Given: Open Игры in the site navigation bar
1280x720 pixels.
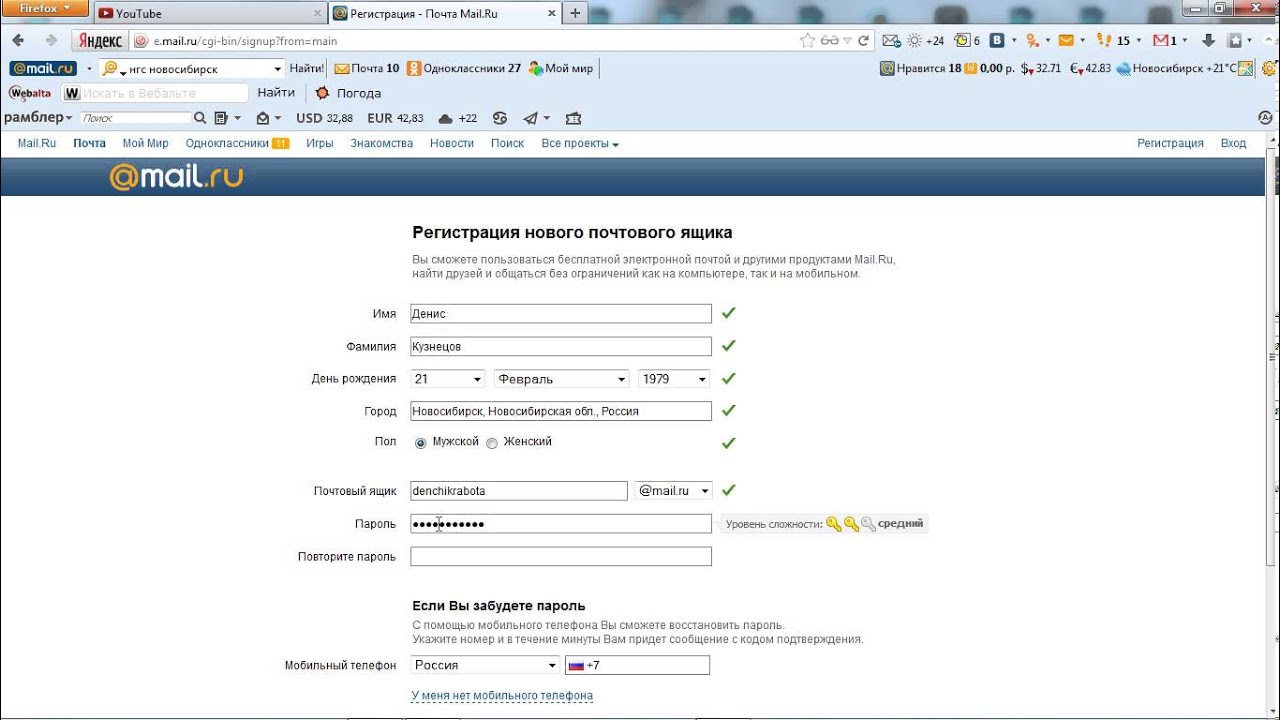Looking at the screenshot, I should click(x=320, y=144).
